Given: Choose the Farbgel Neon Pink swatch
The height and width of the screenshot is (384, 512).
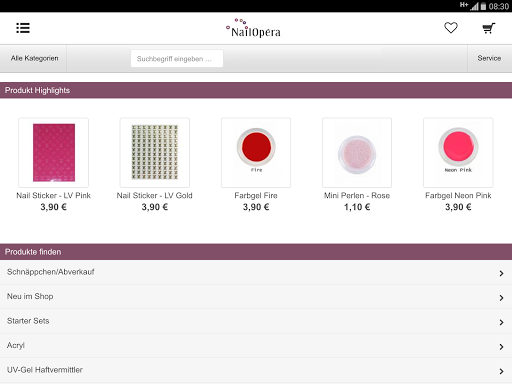Looking at the screenshot, I should [x=458, y=147].
